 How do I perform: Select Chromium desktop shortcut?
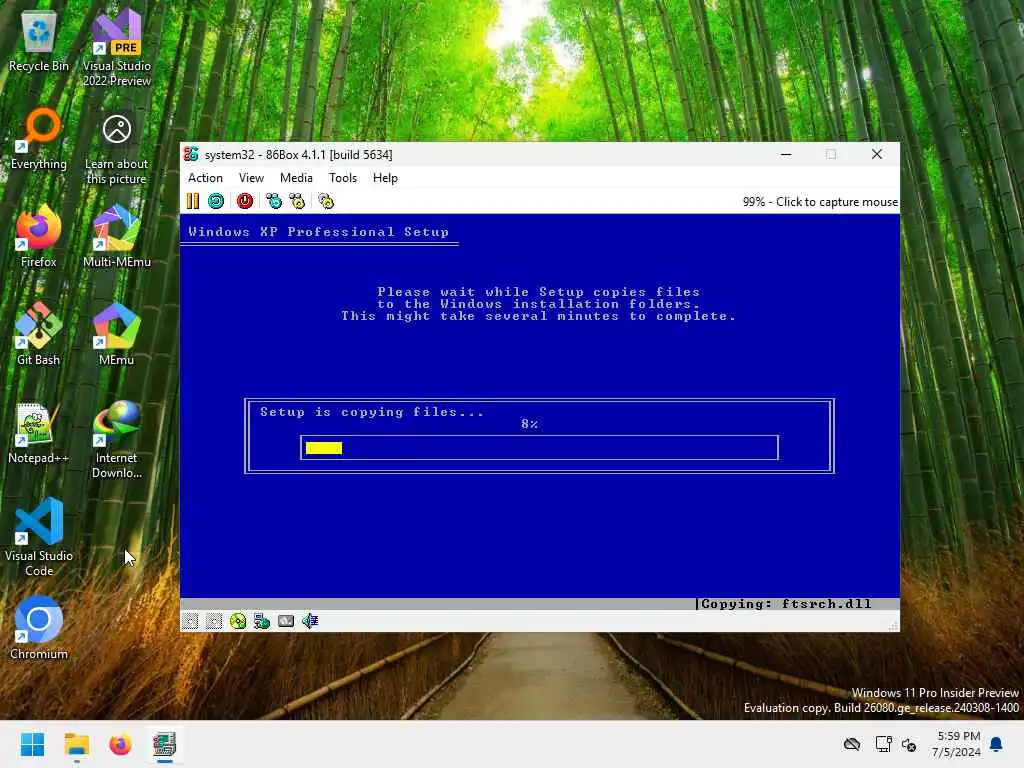point(39,629)
